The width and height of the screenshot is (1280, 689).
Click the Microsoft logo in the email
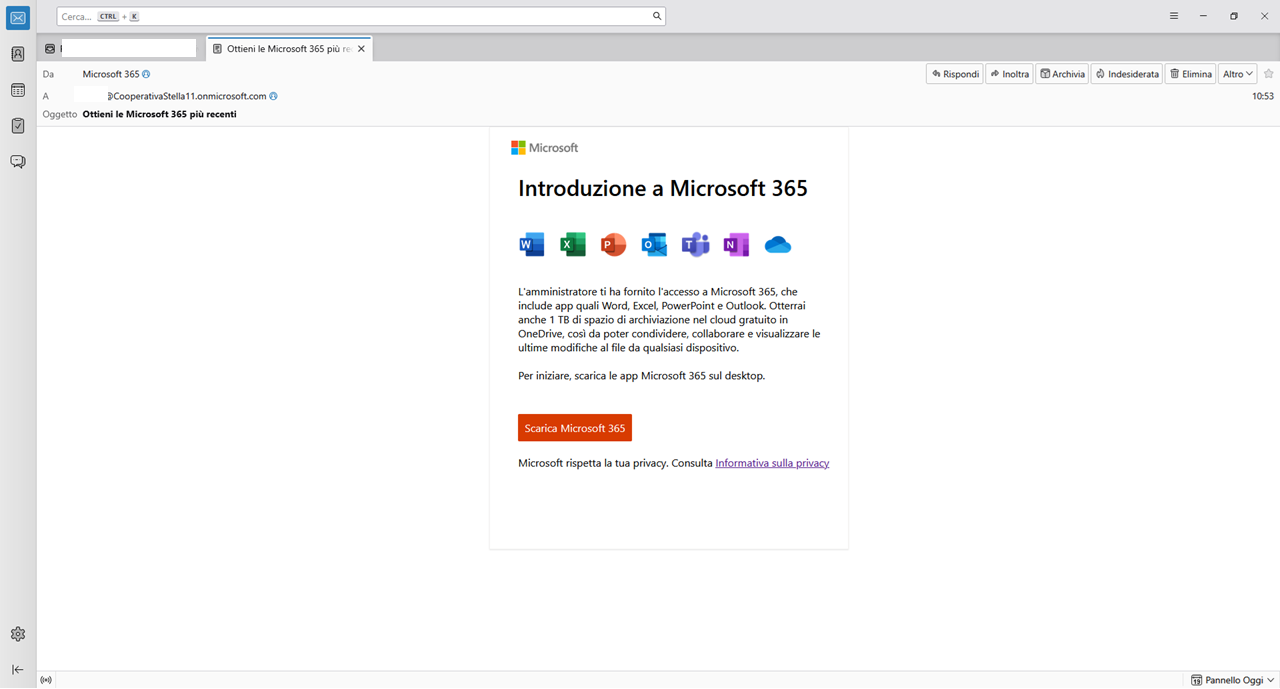pyautogui.click(x=545, y=148)
